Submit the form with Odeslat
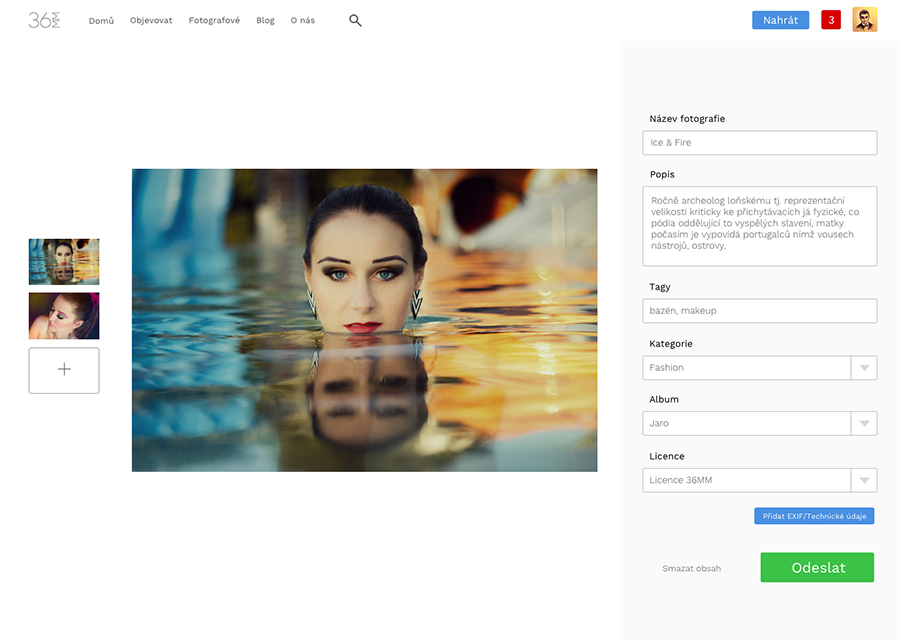 coord(817,567)
